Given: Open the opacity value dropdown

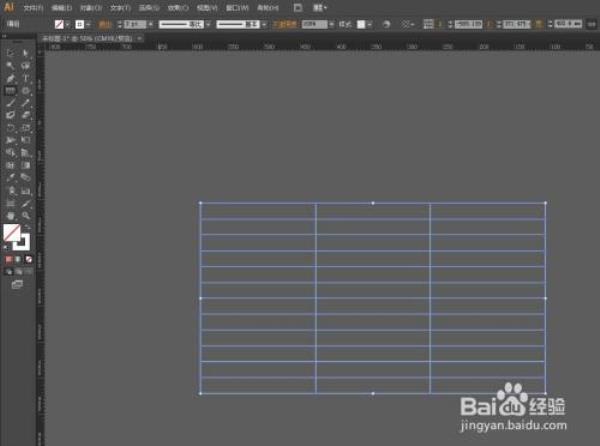Looking at the screenshot, I should click(x=331, y=24).
